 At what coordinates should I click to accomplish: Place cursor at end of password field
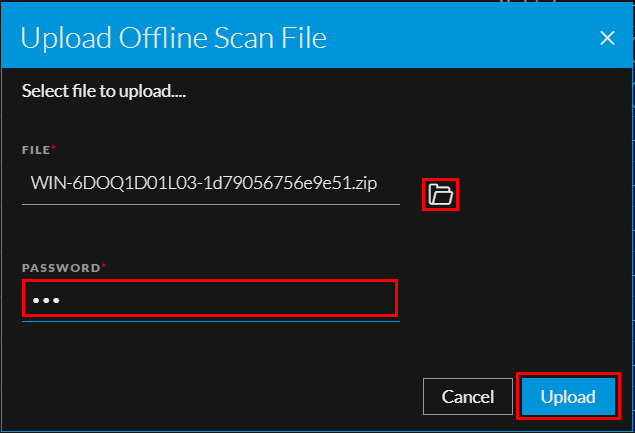click(380, 299)
